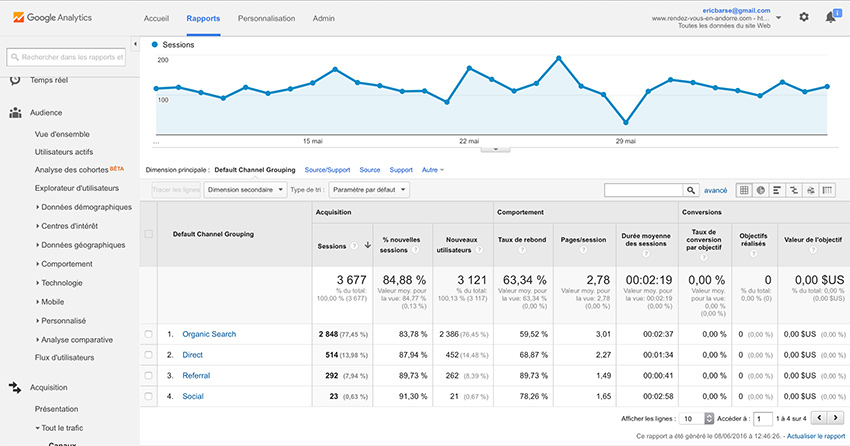Click the sidebar report search field
The image size is (850, 446).
tap(70, 57)
